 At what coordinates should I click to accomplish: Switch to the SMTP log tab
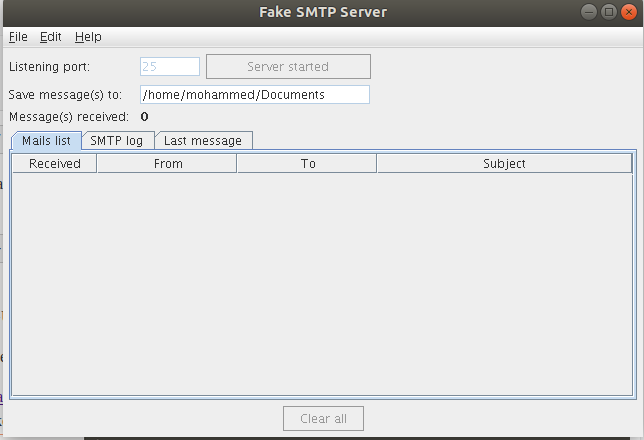(117, 141)
